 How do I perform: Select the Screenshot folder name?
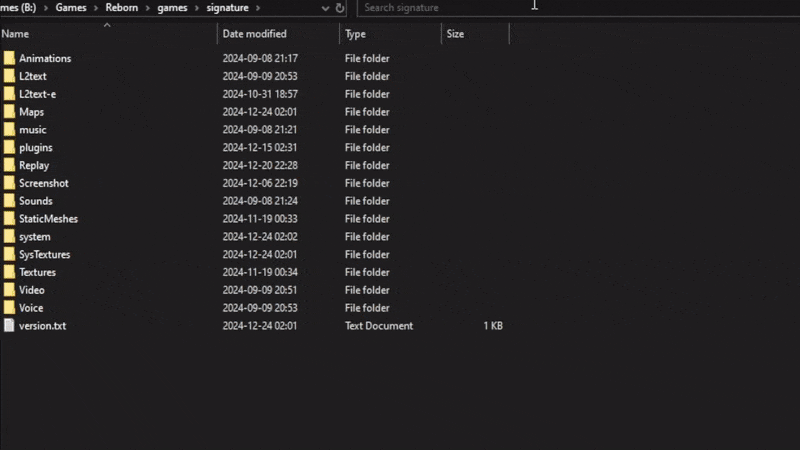click(x=44, y=183)
